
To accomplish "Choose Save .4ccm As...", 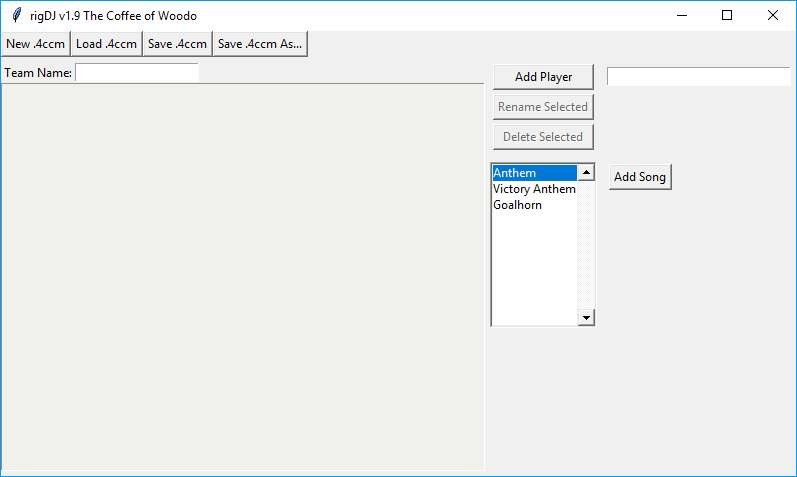I will click(260, 44).
